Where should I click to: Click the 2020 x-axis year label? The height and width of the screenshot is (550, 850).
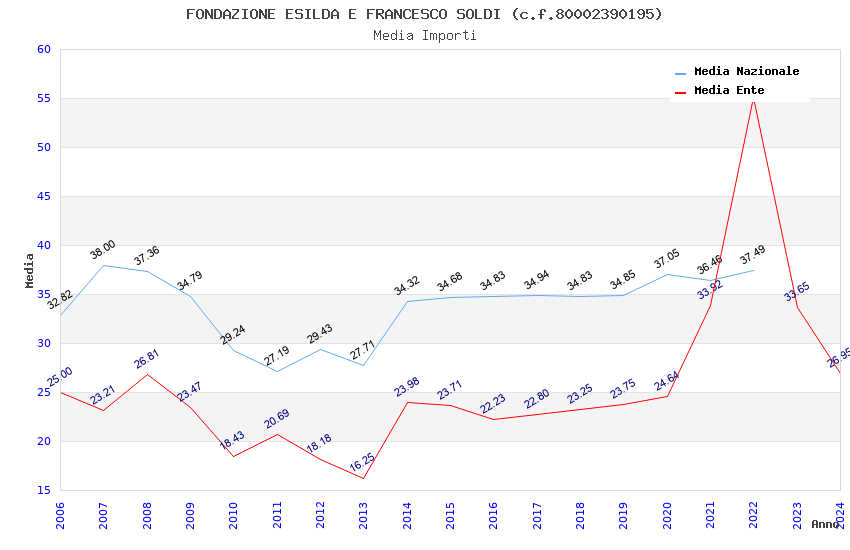[x=667, y=515]
